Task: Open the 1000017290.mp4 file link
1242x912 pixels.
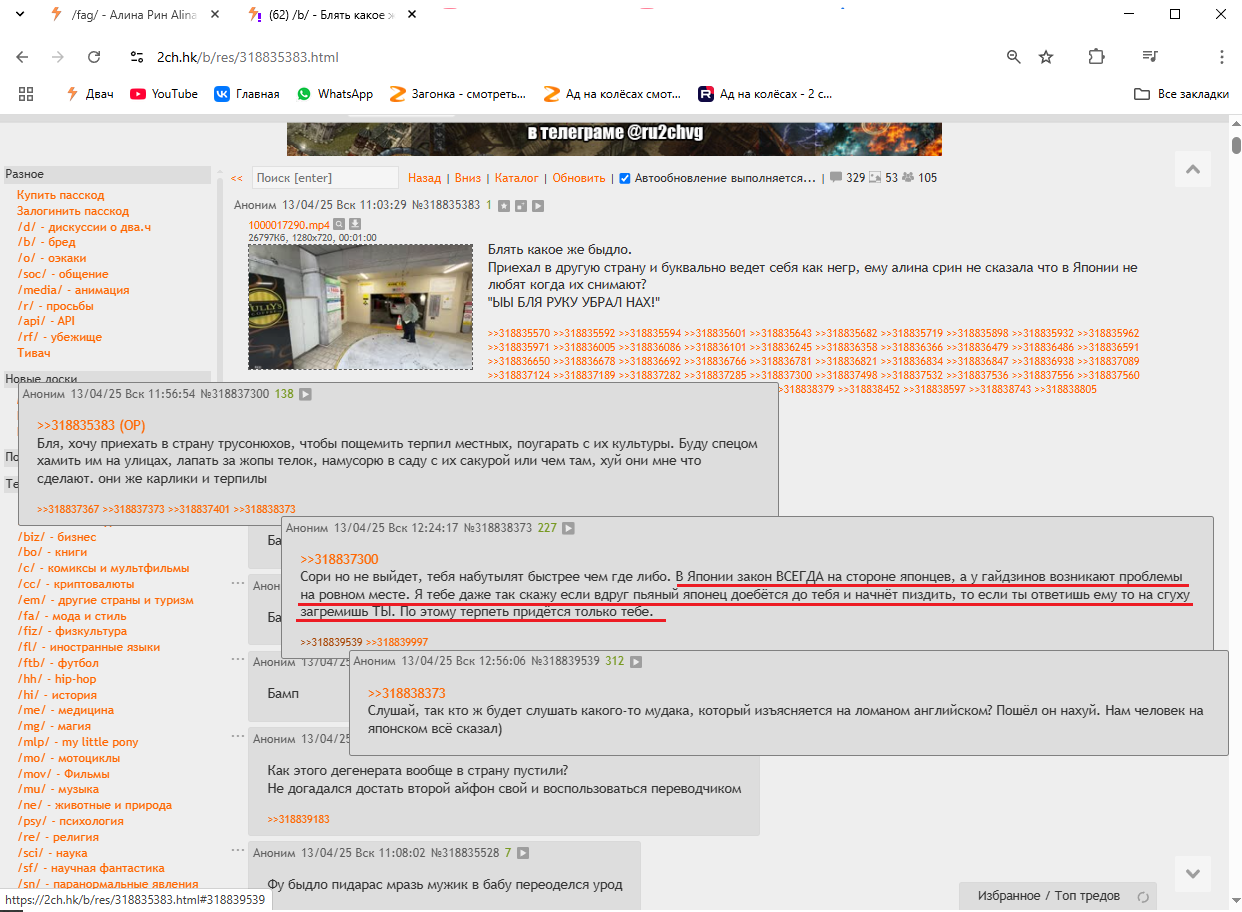Action: tap(289, 225)
